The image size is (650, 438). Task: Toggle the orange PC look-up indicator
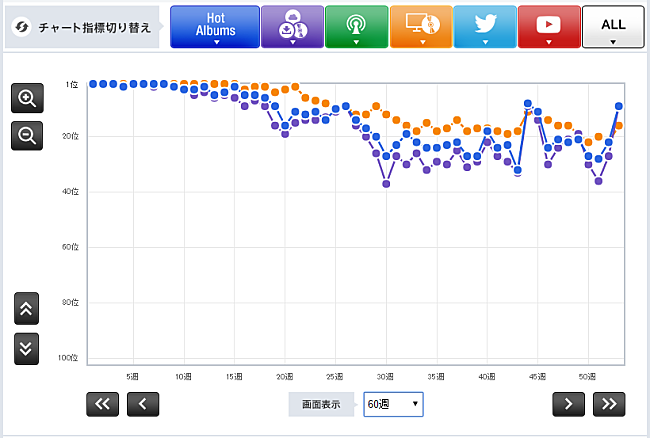pos(420,27)
